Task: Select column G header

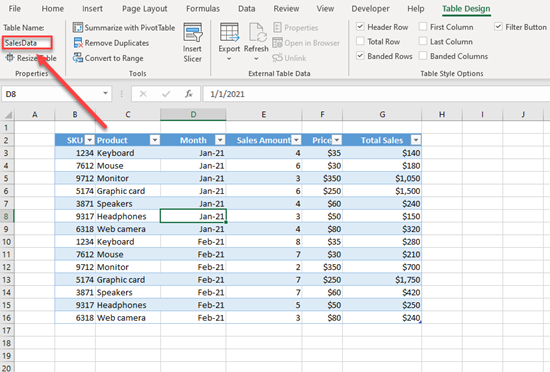Action: tap(382, 114)
